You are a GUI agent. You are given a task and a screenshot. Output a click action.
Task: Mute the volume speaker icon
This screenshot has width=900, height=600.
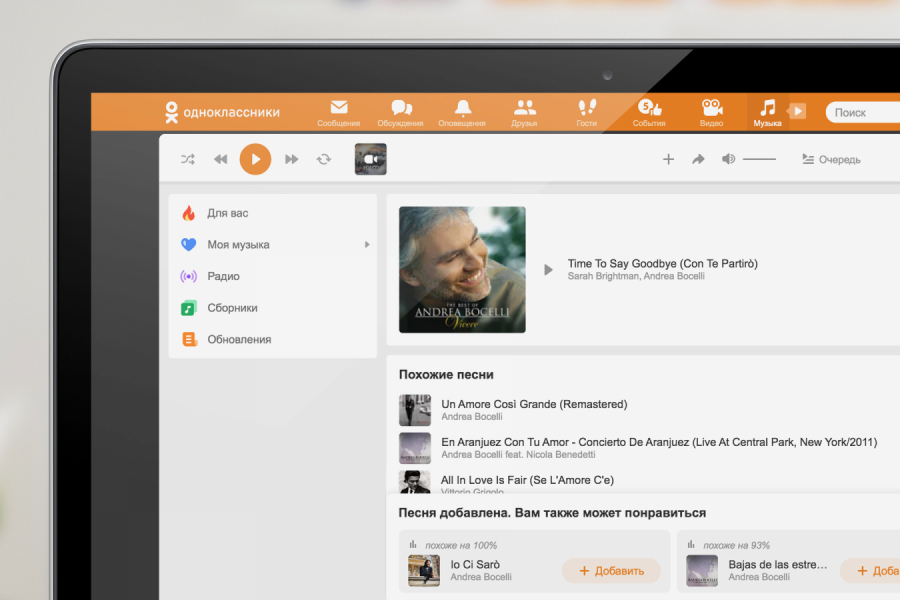728,159
